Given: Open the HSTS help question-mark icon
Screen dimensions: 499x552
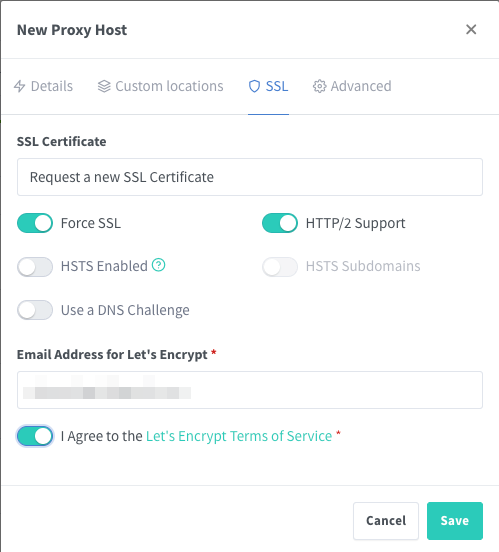Looking at the screenshot, I should [x=158, y=265].
